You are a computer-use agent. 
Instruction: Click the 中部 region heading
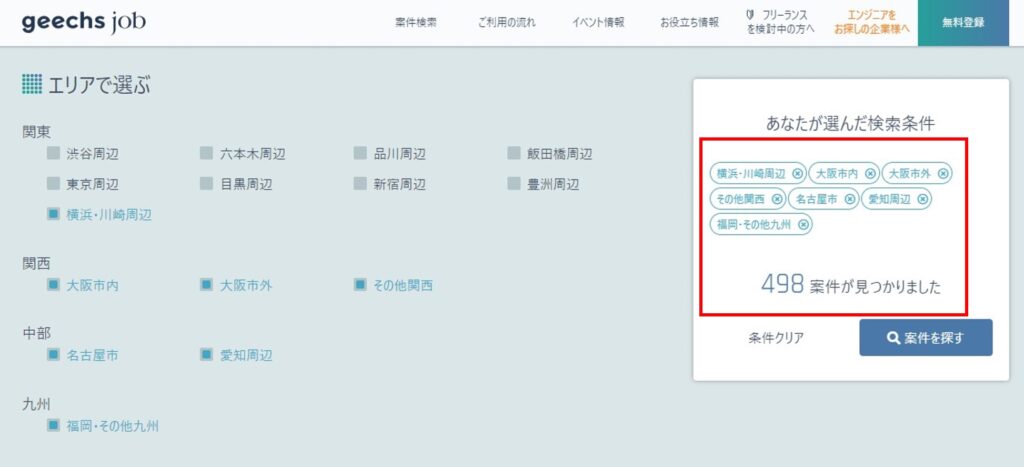click(x=37, y=333)
